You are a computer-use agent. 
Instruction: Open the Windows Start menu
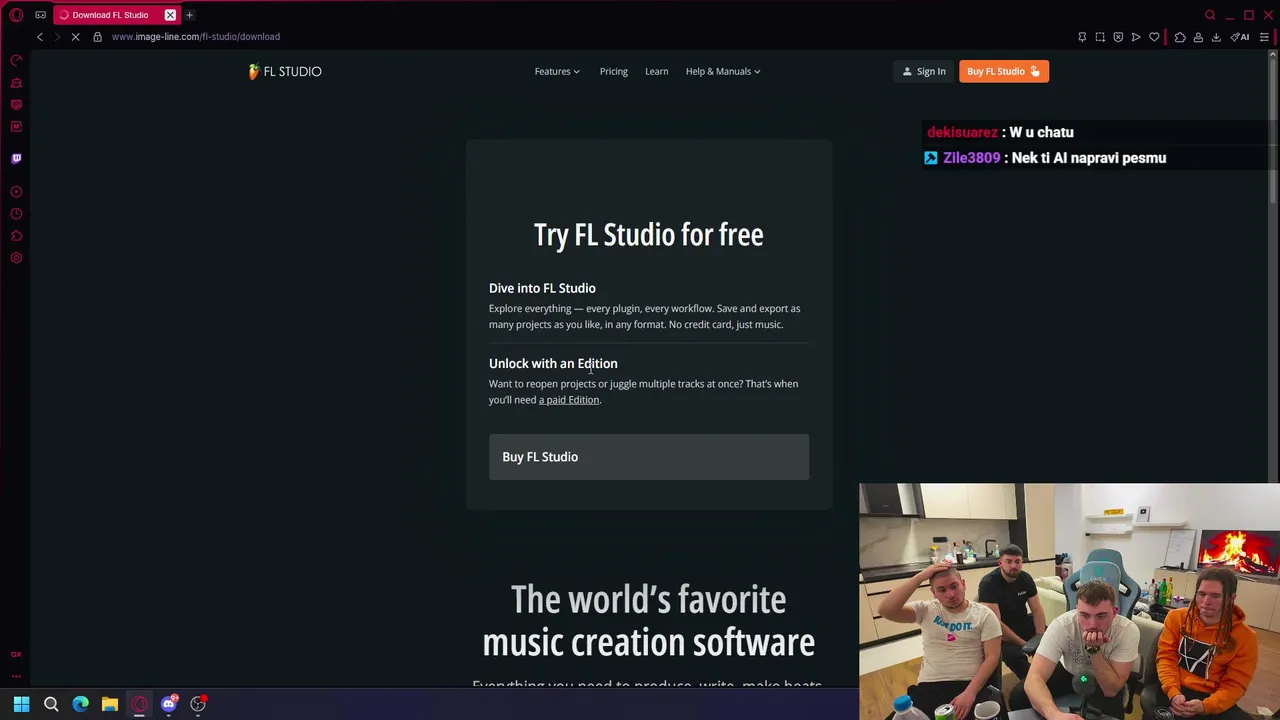pos(21,704)
